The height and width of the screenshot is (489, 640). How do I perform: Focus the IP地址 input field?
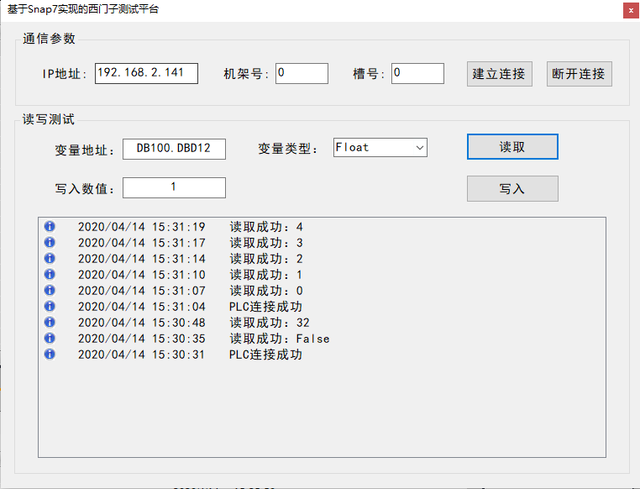point(147,73)
